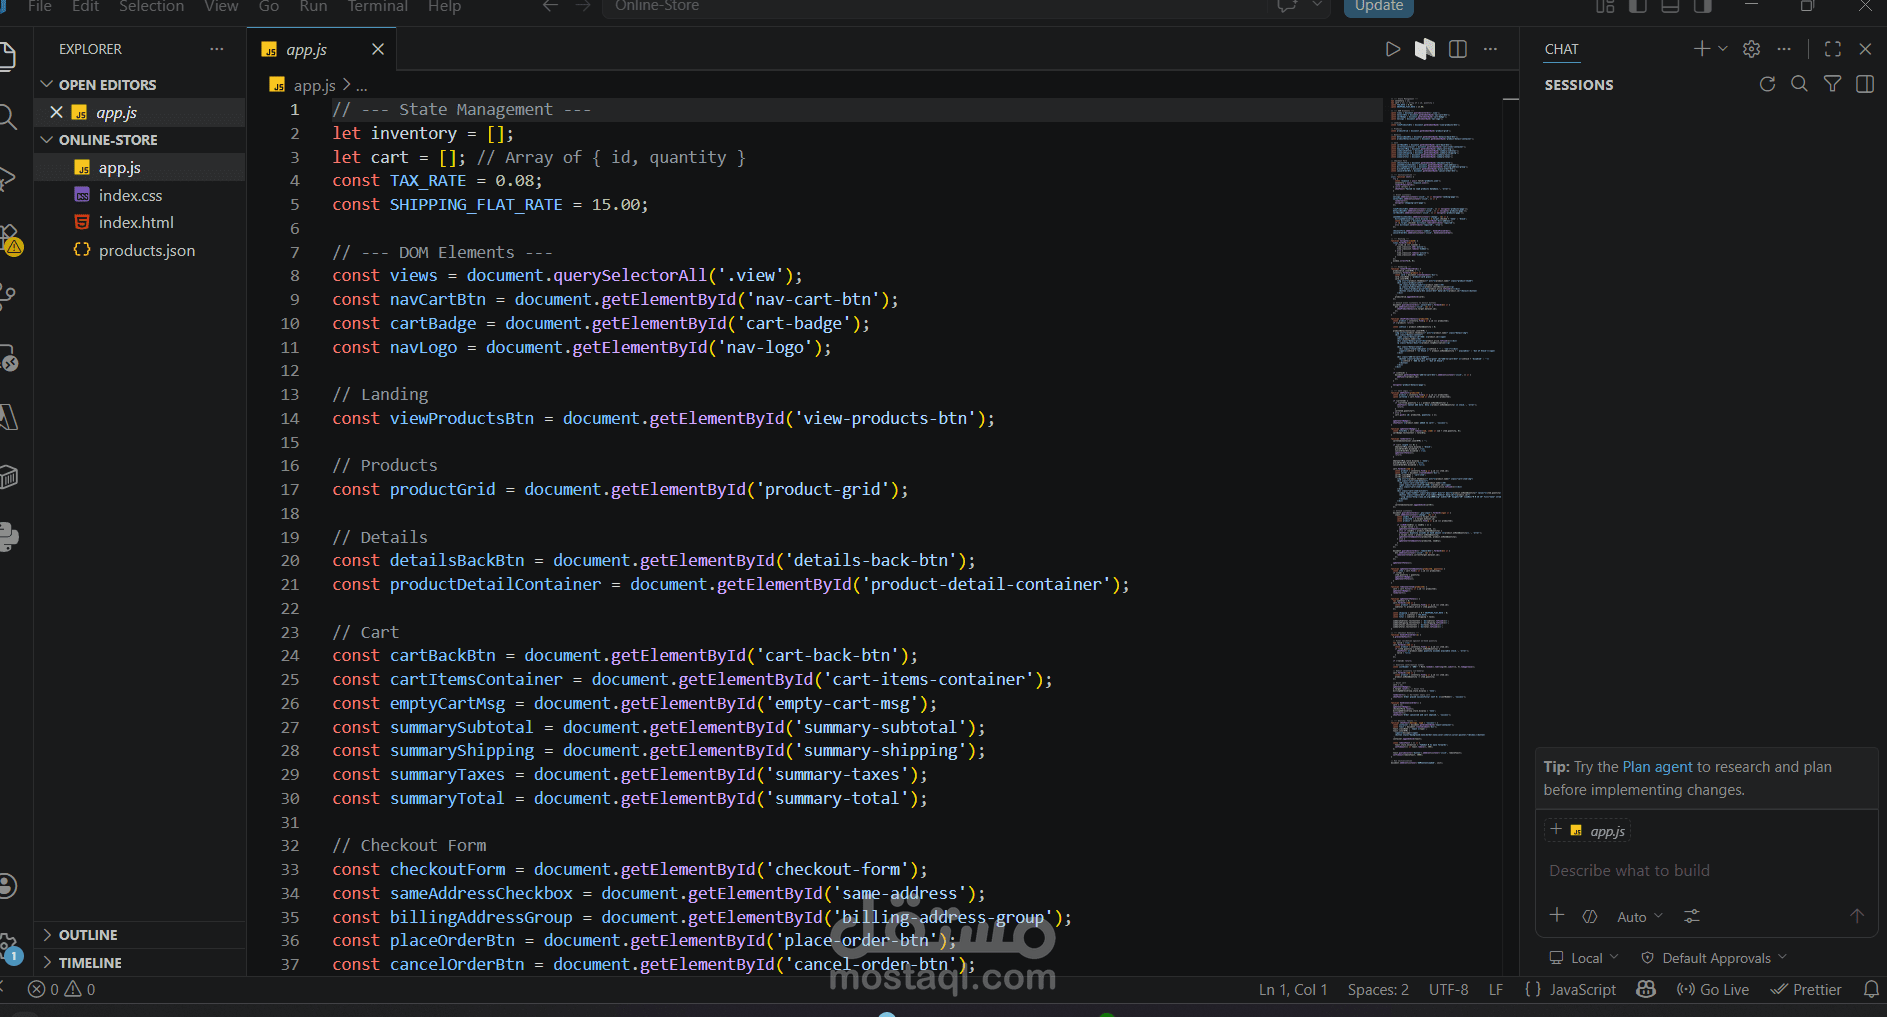
Task: Toggle the primary side bar layout button
Action: [1638, 6]
